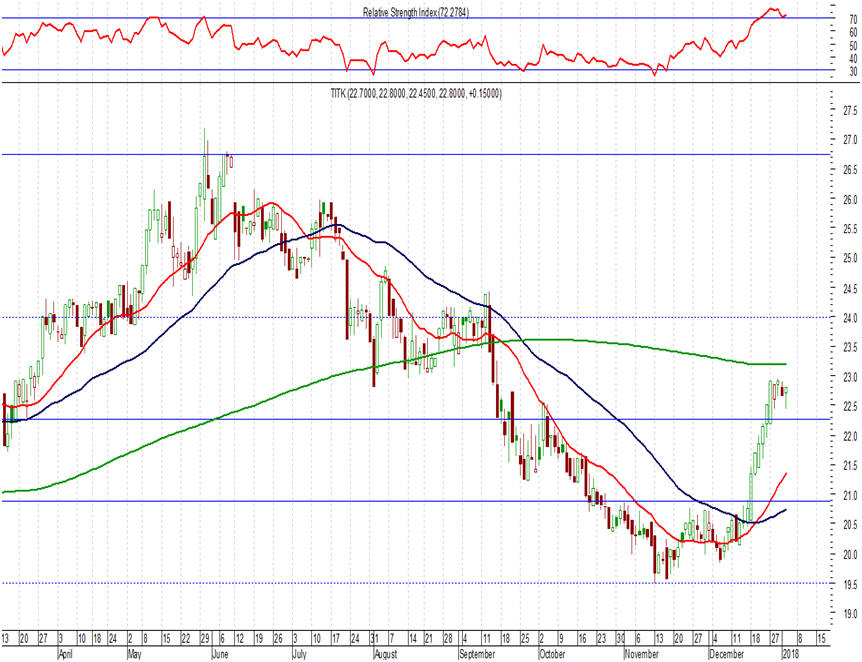Select the 50 label on RSI axis
862x662 pixels.
853,46
